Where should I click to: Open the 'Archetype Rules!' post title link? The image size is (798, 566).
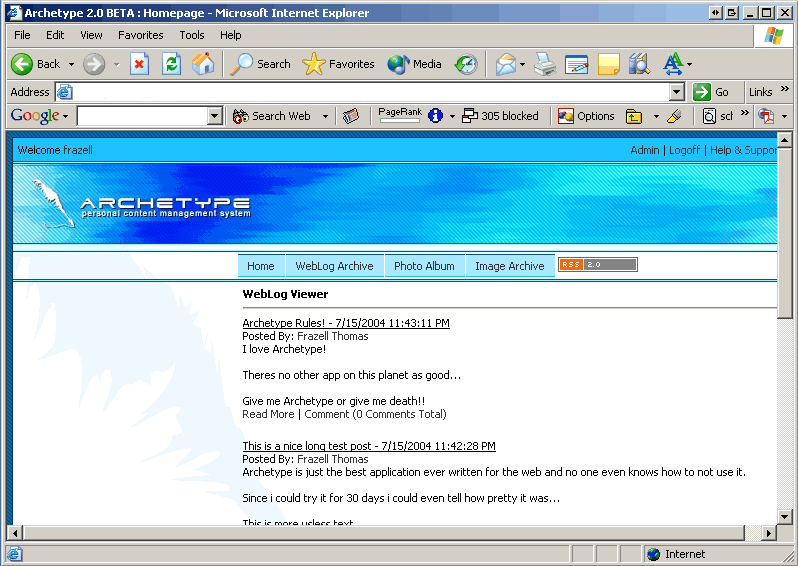click(346, 323)
